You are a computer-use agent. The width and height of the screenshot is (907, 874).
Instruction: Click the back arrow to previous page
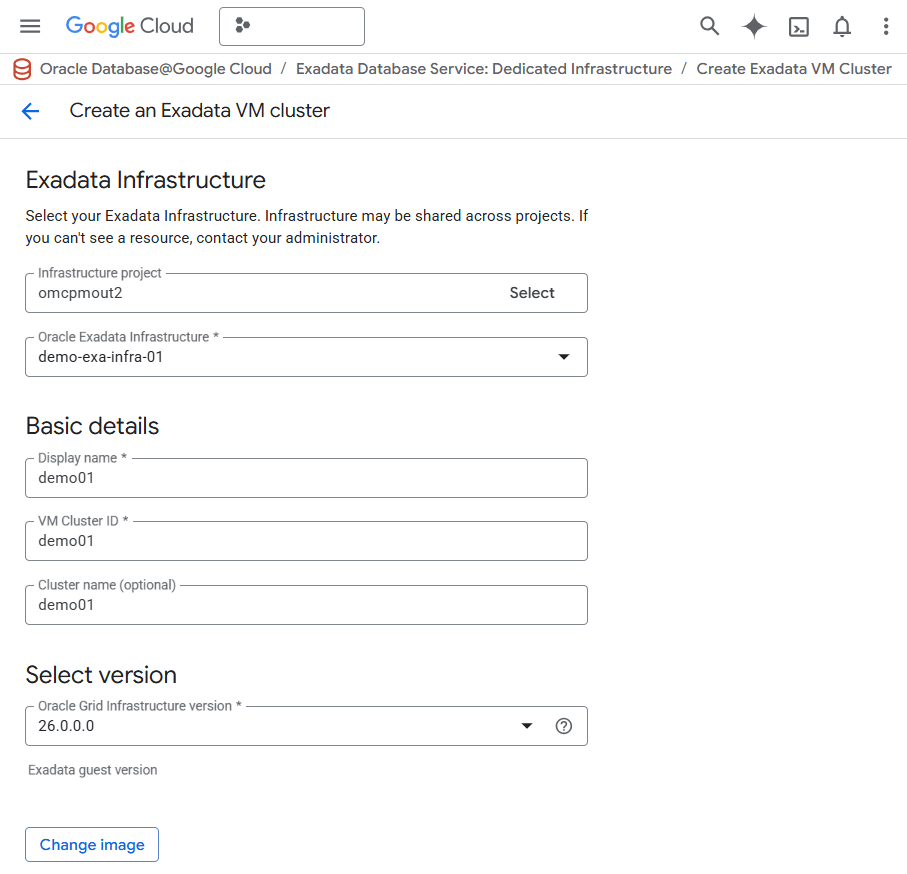click(x=30, y=111)
